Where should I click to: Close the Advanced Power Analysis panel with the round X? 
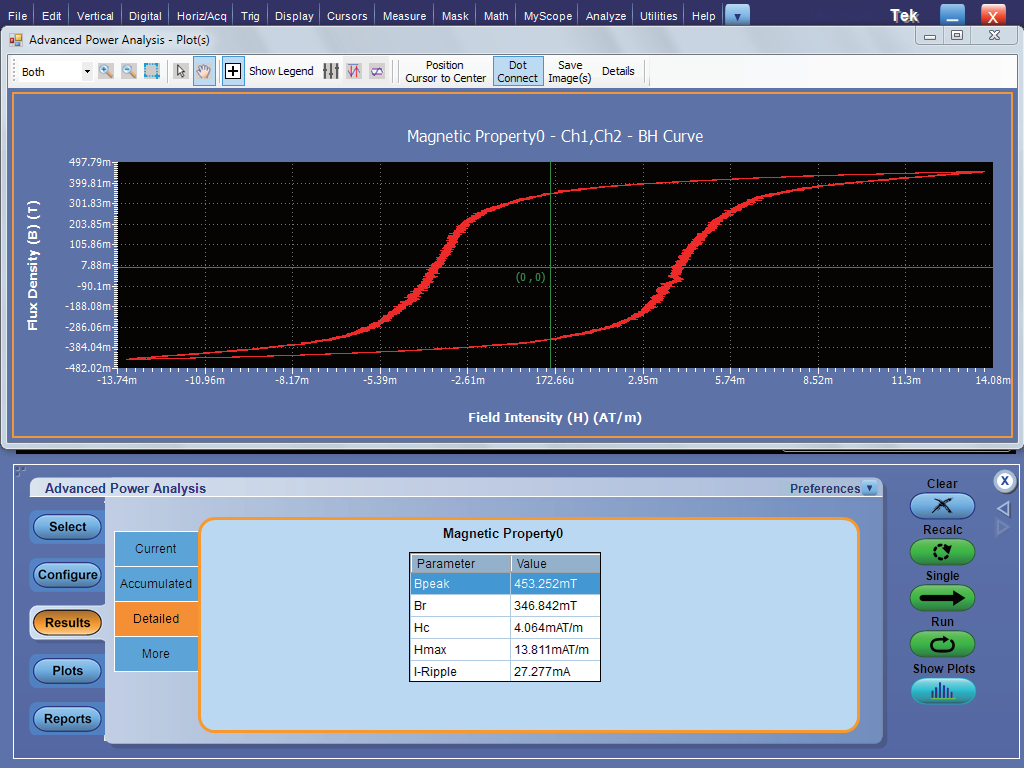coord(1004,482)
